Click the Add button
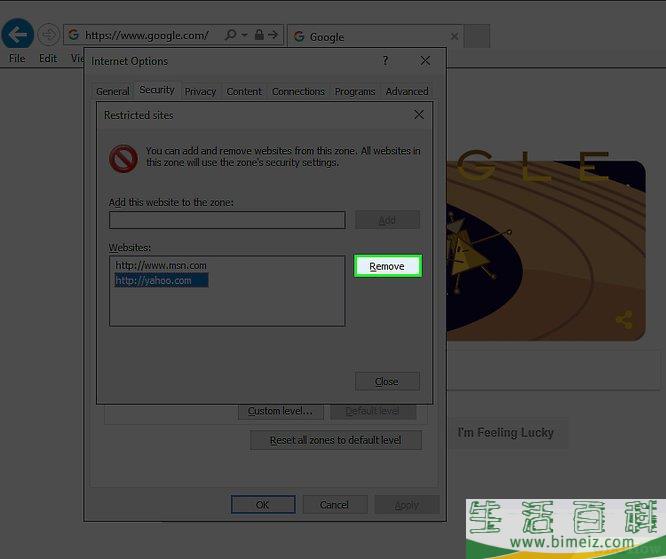This screenshot has width=666, height=559. tap(387, 220)
